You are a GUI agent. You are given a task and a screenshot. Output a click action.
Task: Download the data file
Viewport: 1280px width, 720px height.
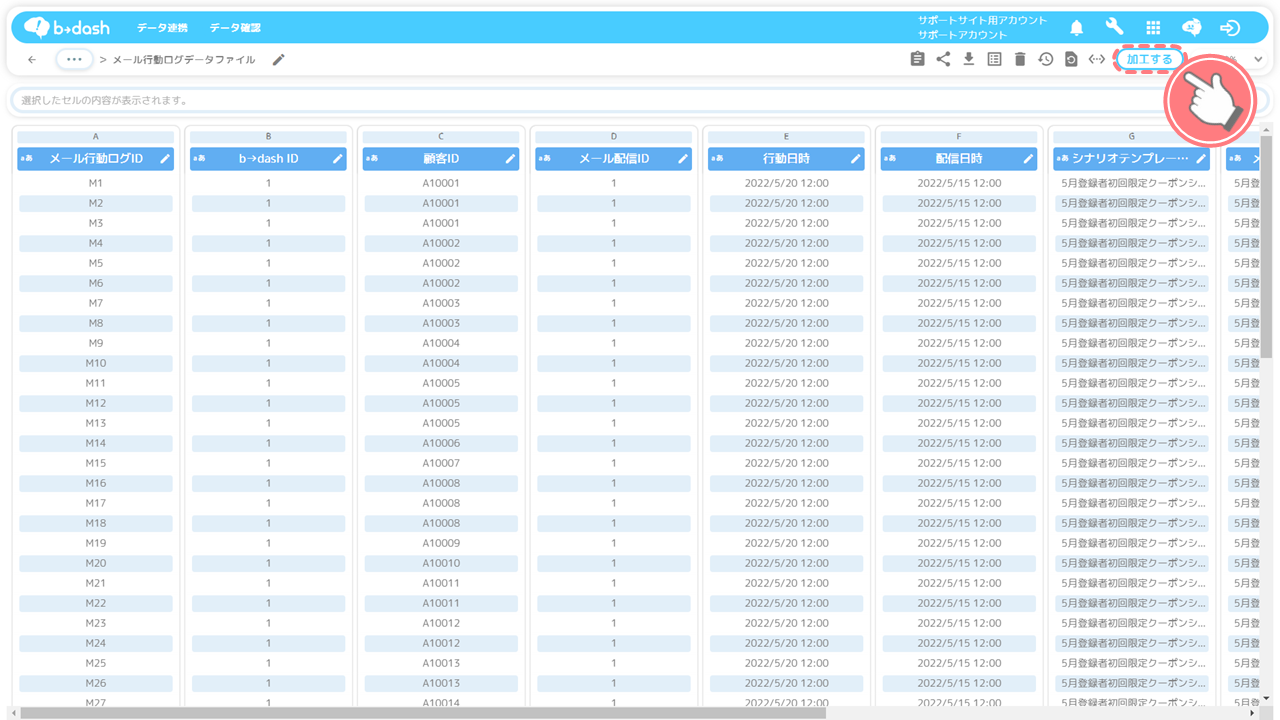pos(969,60)
